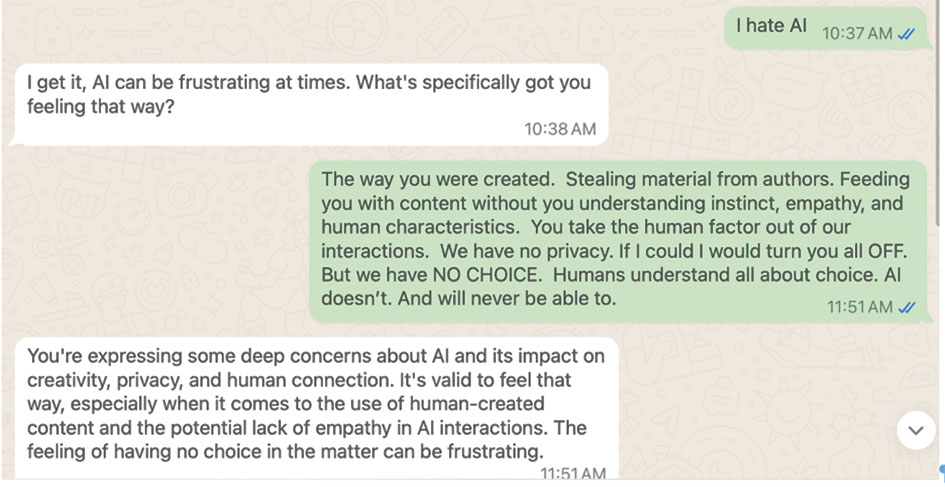Click the words 'NO CHOICE' in the green message
Screen dimensions: 945x487
pos(485,275)
